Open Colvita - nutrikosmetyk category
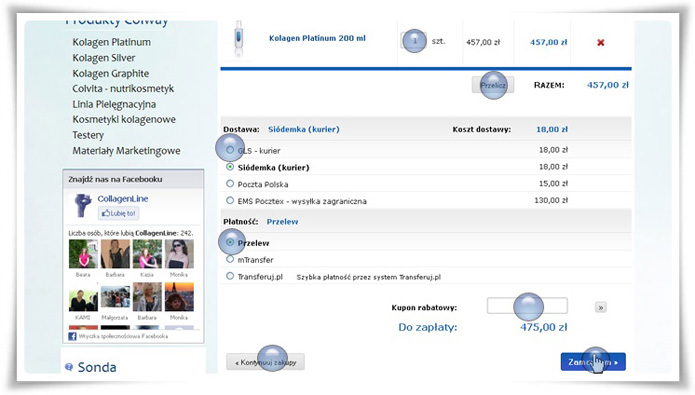 pos(123,89)
